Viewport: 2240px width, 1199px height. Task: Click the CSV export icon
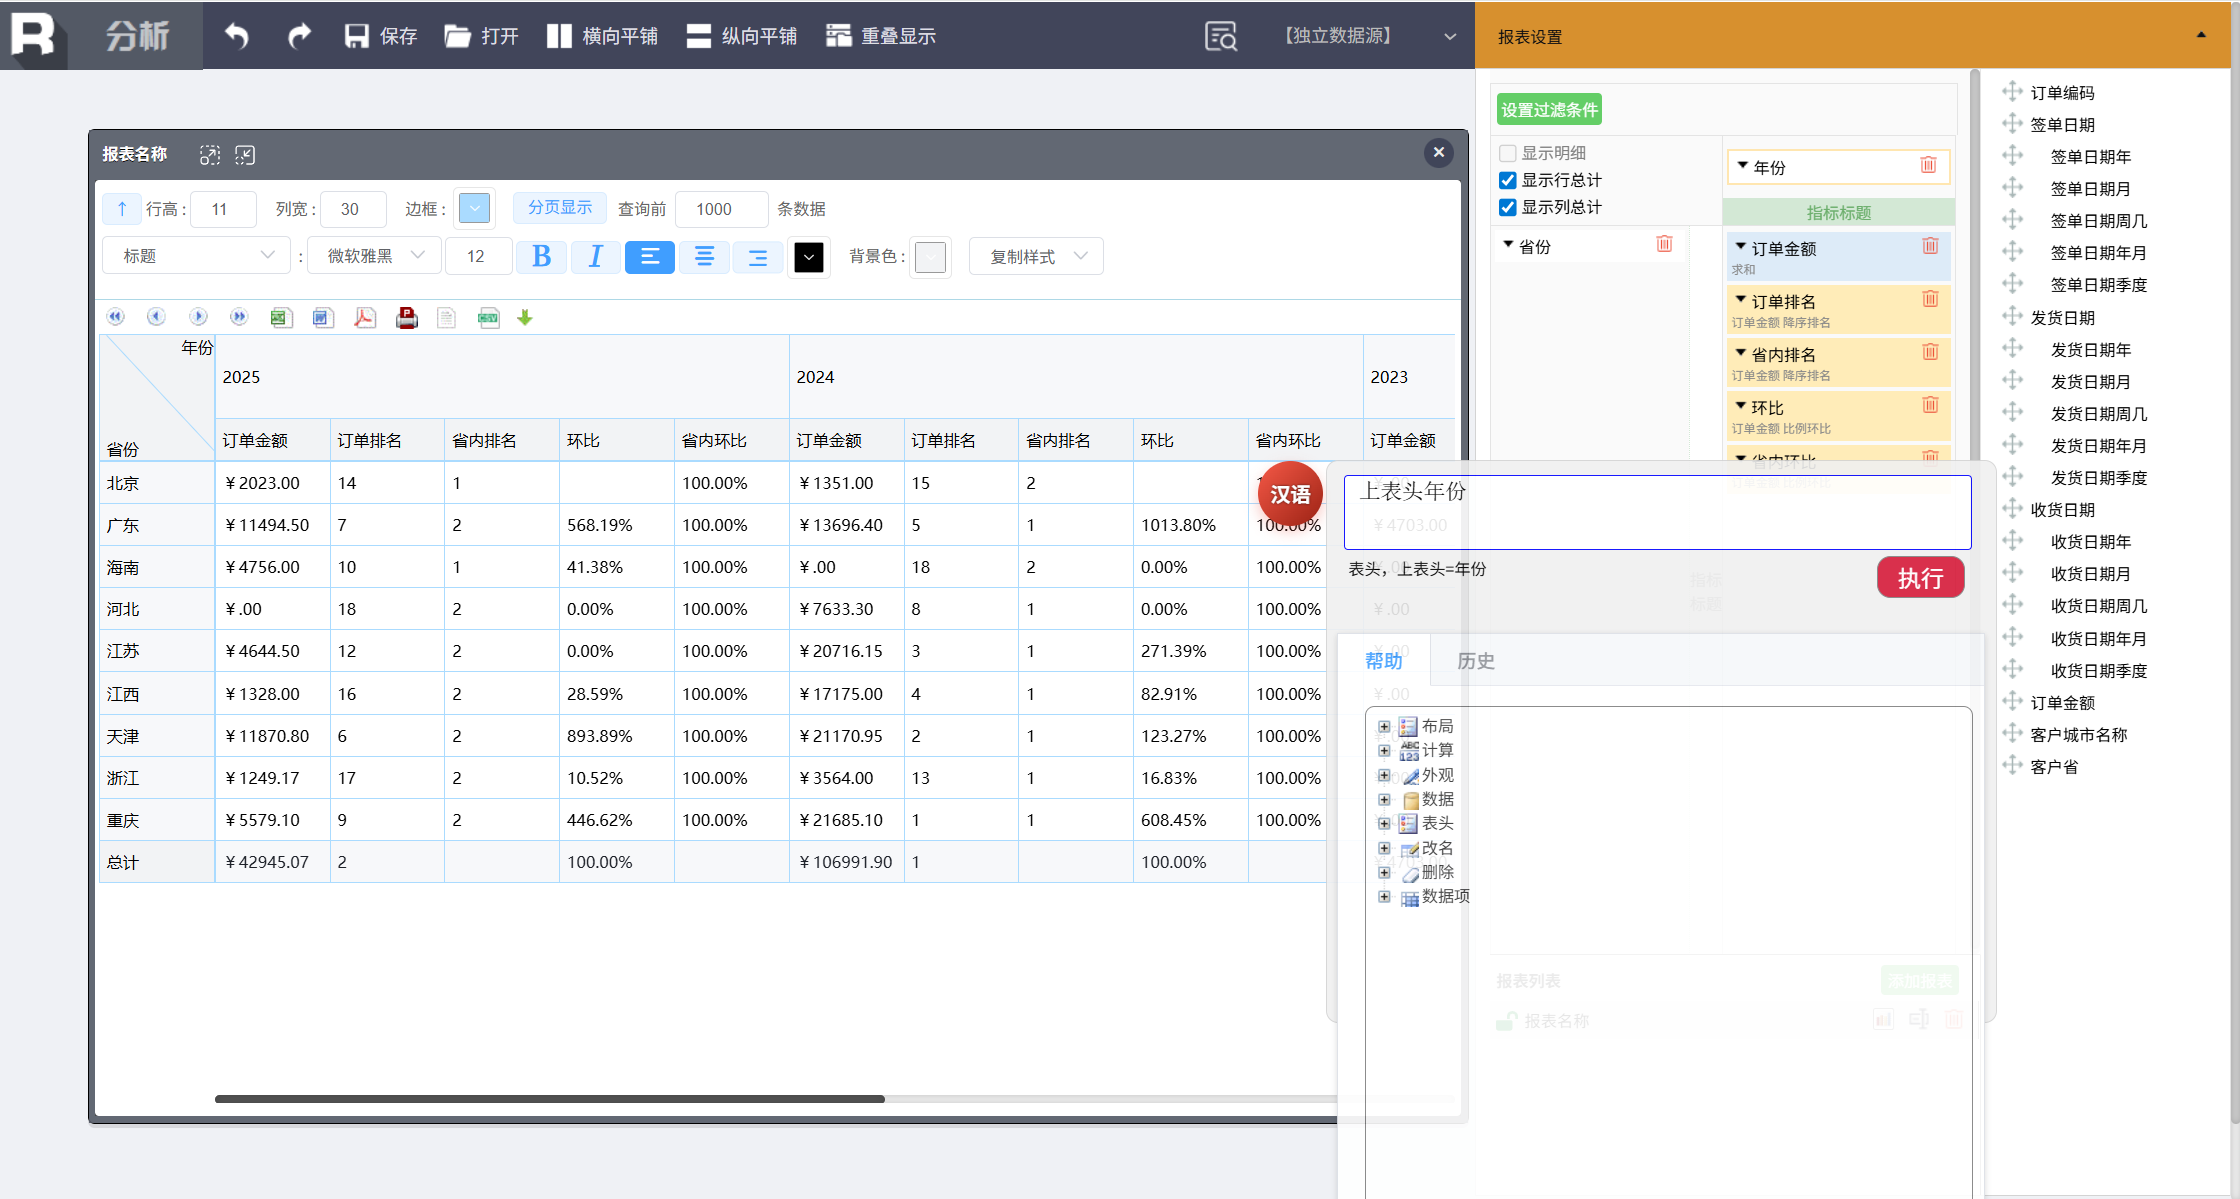pyautogui.click(x=488, y=318)
